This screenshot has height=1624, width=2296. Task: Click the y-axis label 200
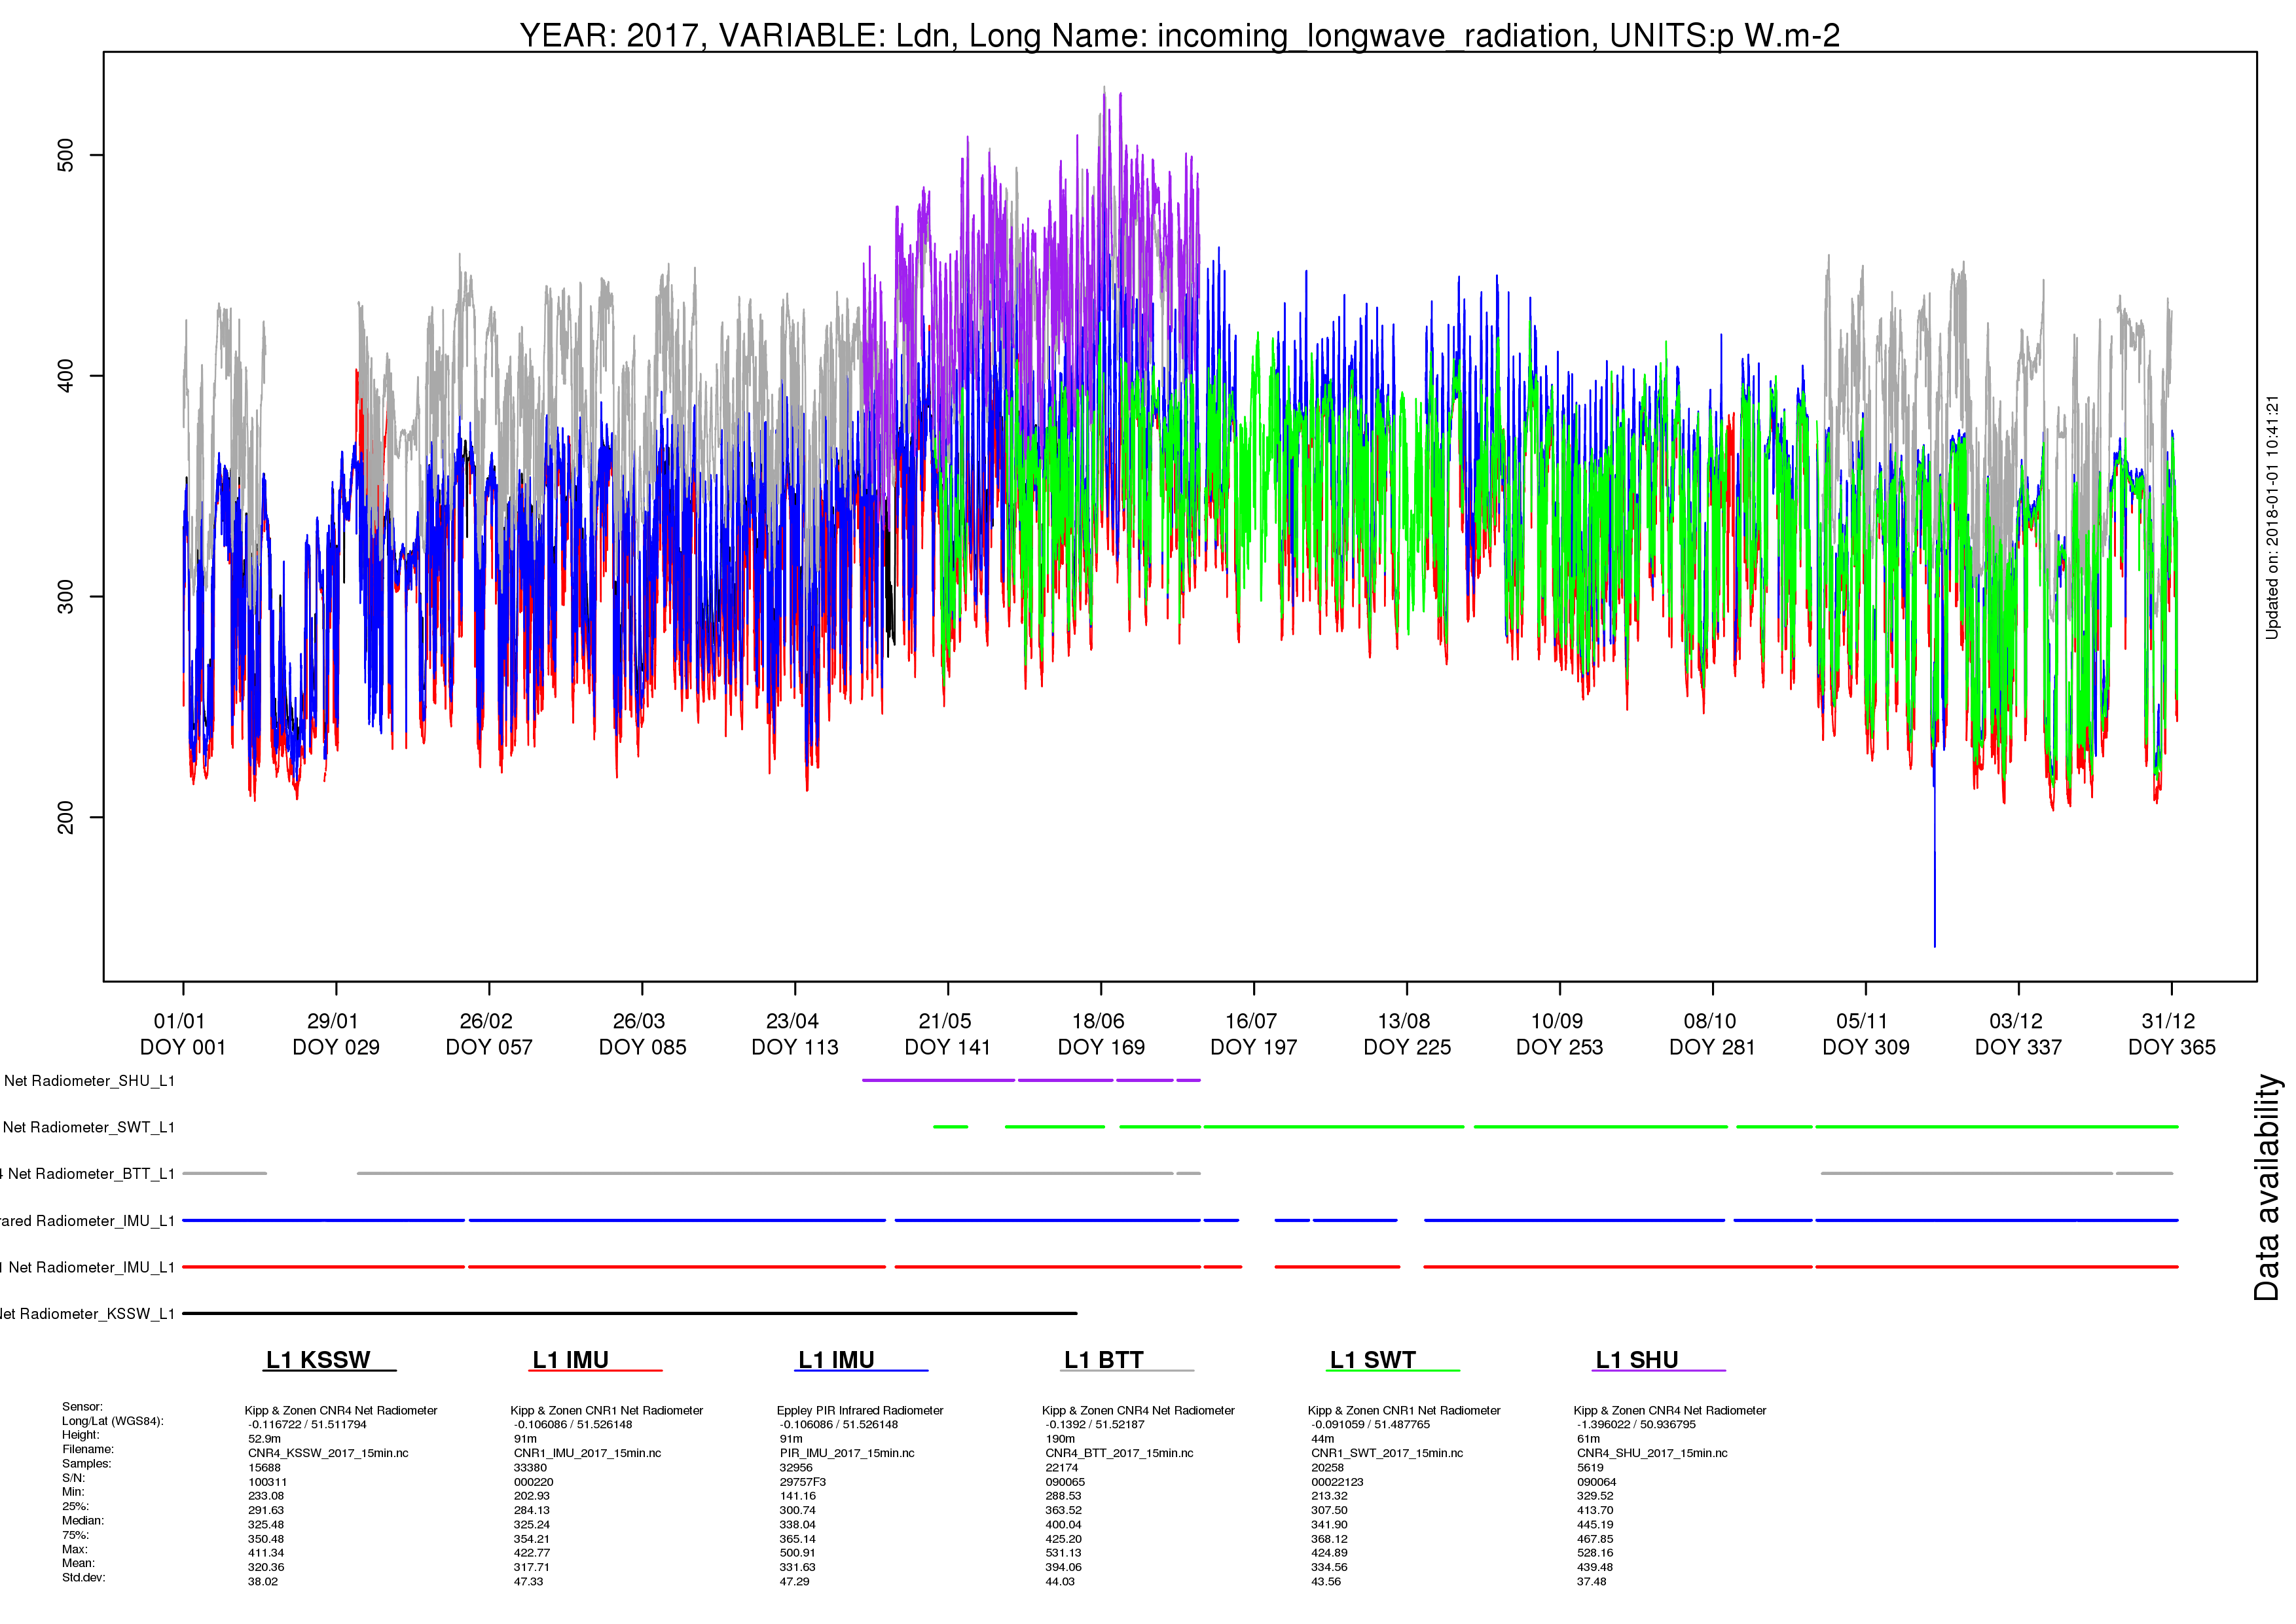pos(65,818)
